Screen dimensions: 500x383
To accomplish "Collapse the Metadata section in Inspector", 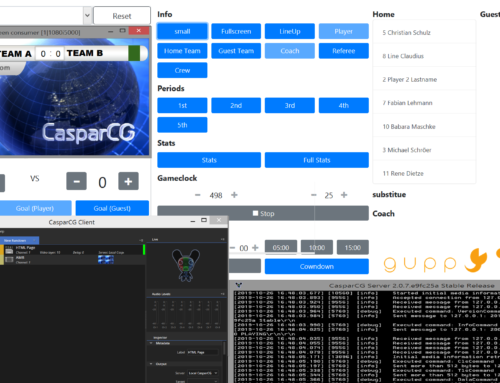I will coord(151,343).
